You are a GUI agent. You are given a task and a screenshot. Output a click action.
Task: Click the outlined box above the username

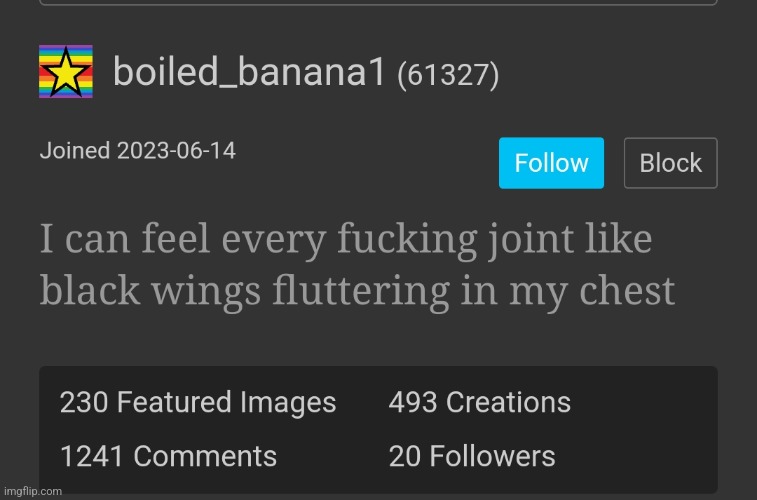378,3
